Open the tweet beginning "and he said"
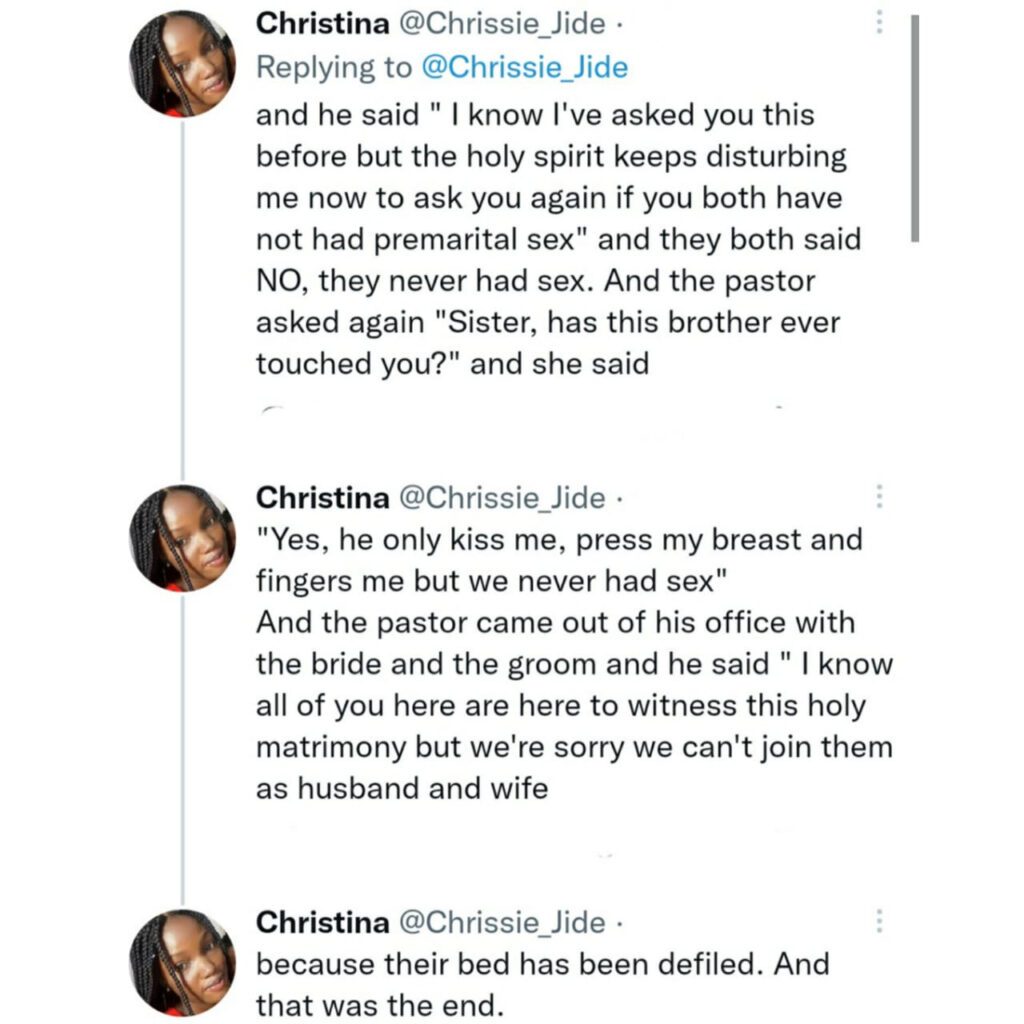 (550, 240)
